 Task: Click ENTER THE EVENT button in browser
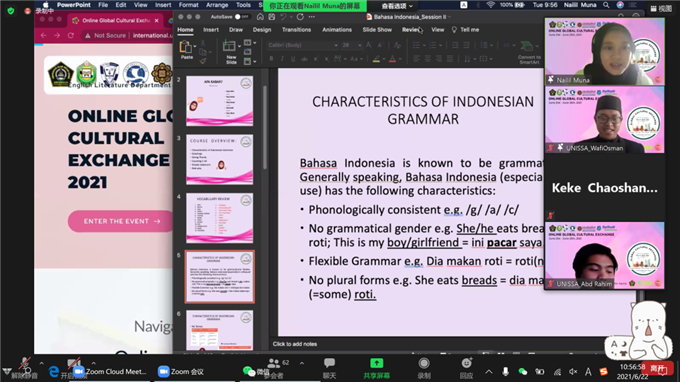point(121,221)
